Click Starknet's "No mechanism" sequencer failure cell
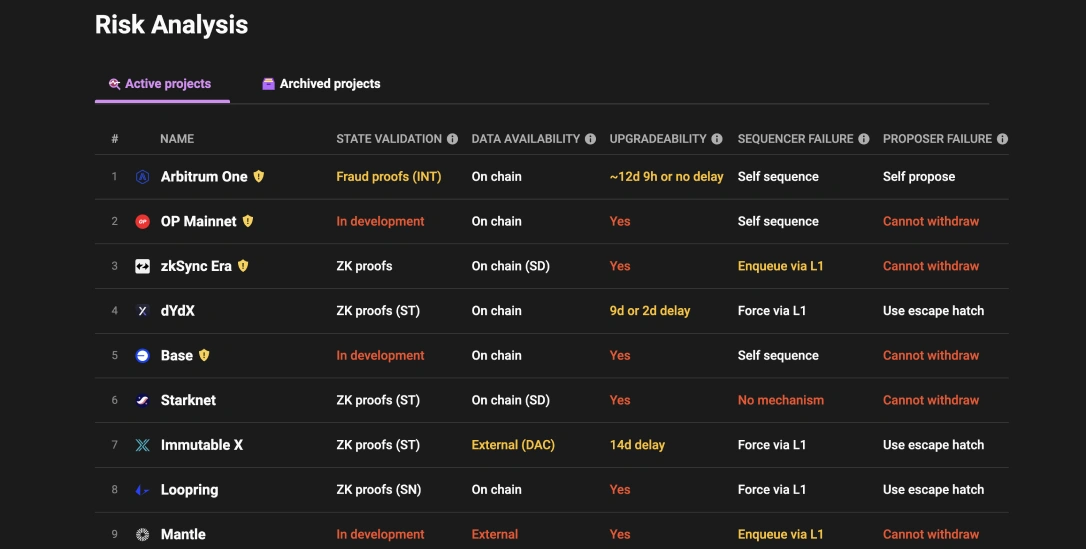The width and height of the screenshot is (1086, 549). coord(781,400)
